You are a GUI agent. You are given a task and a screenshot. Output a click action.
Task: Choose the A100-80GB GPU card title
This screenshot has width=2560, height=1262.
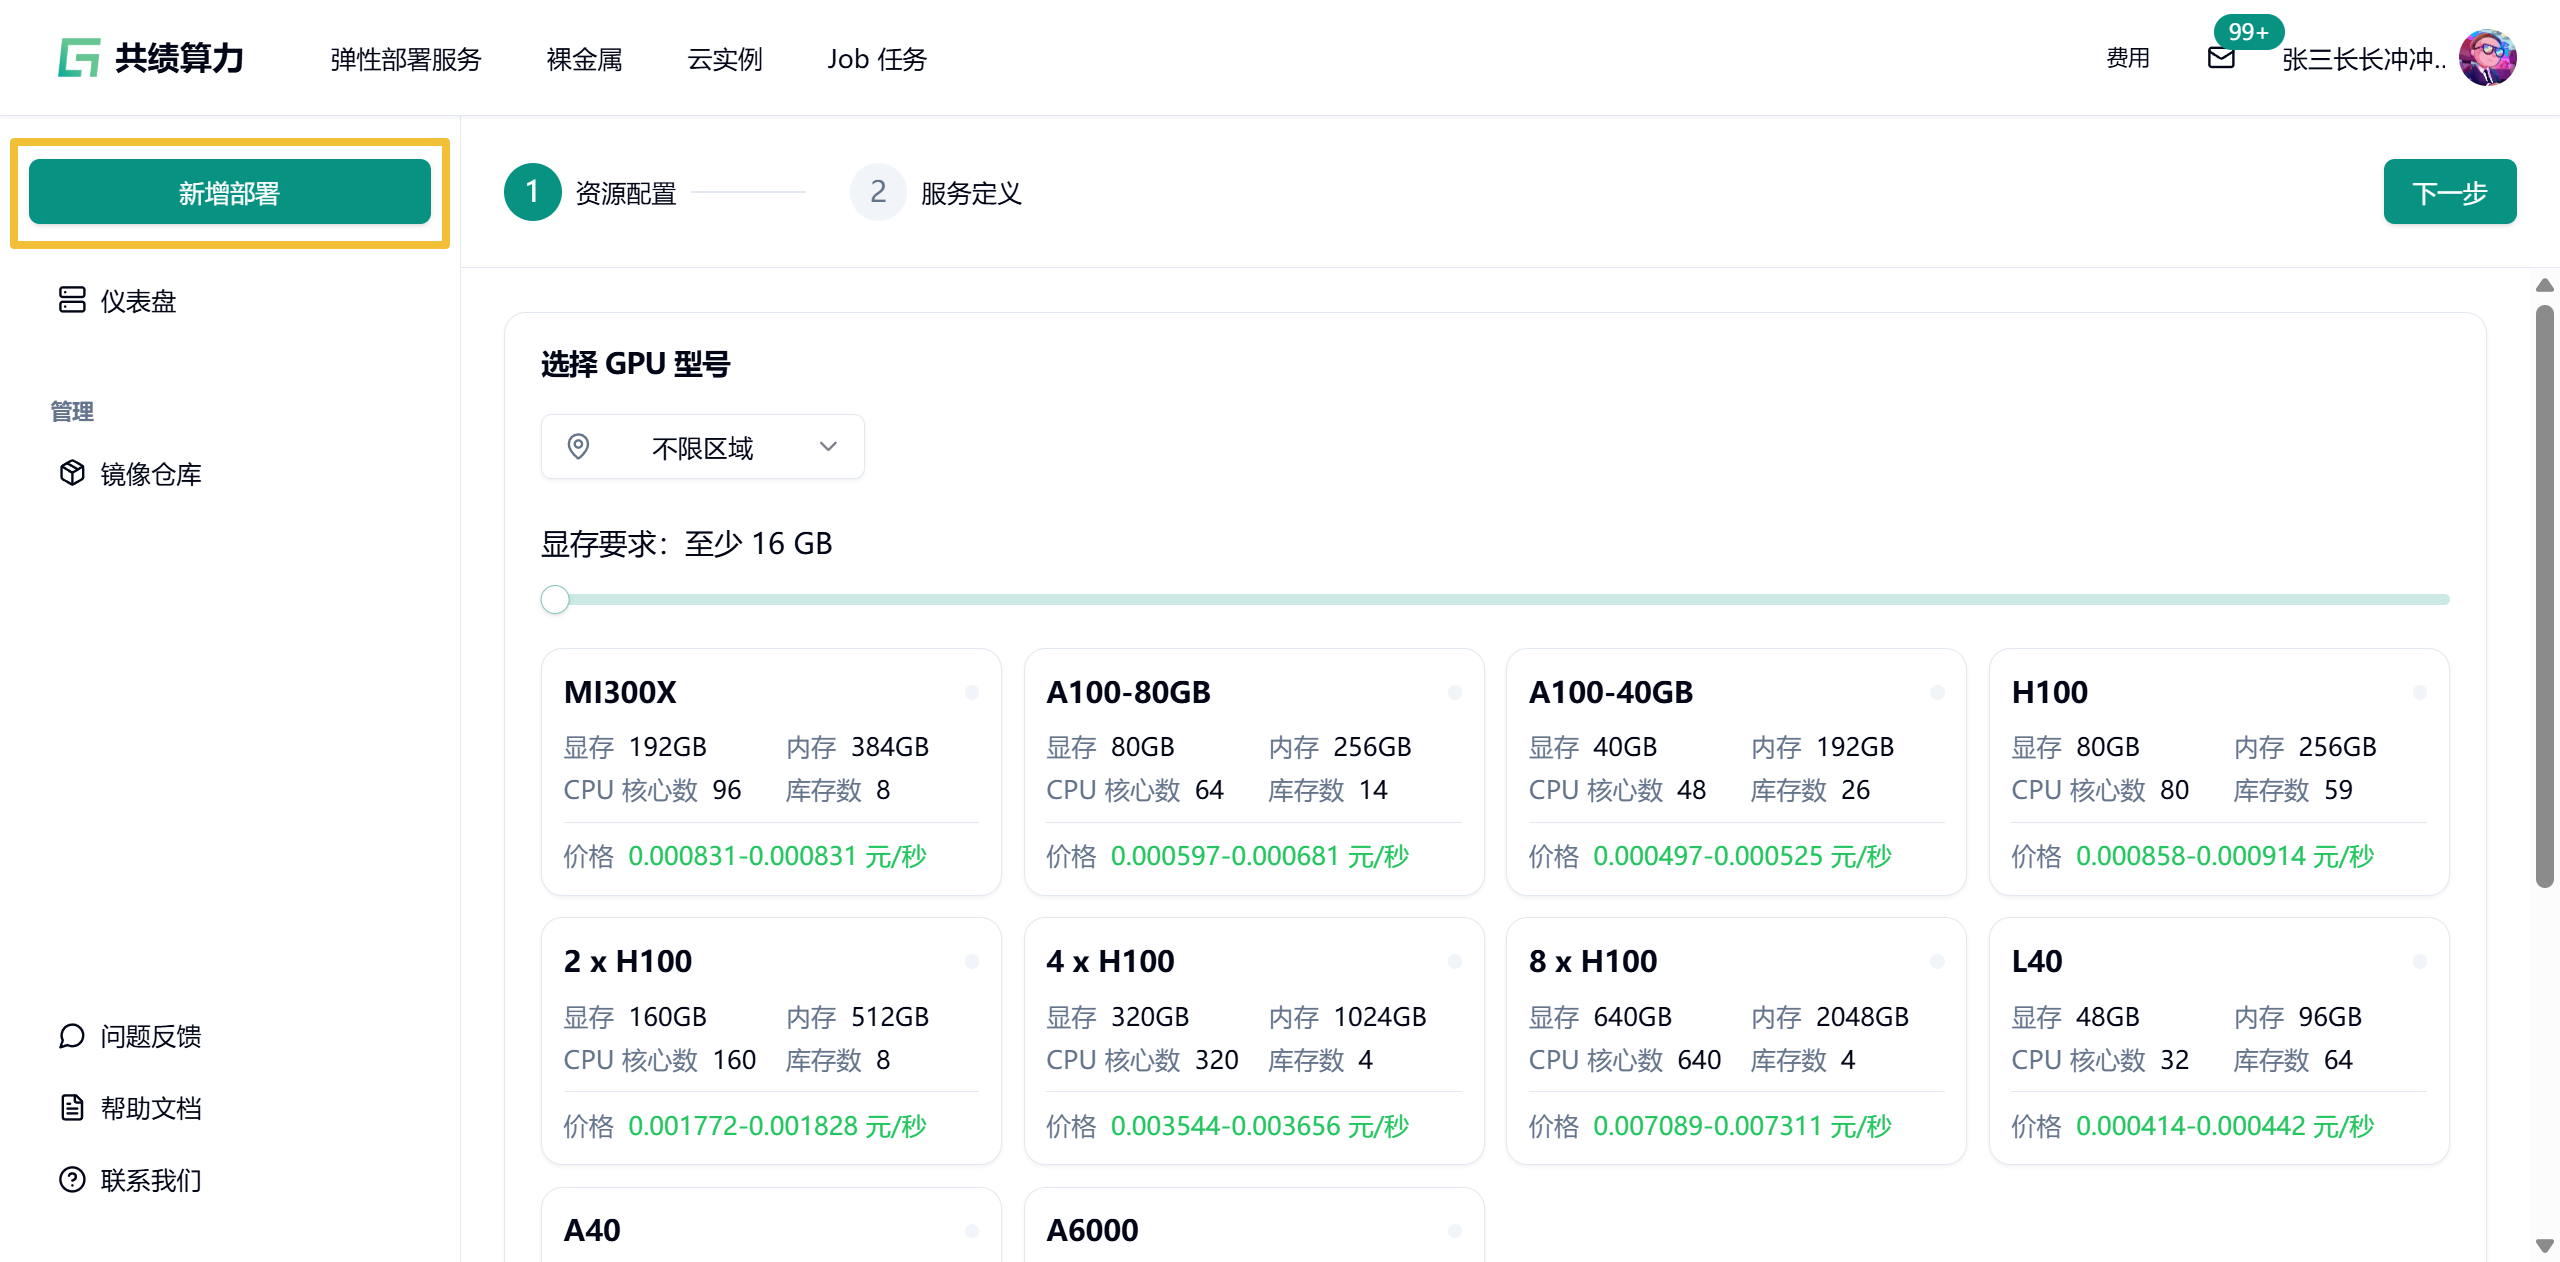coord(1128,692)
